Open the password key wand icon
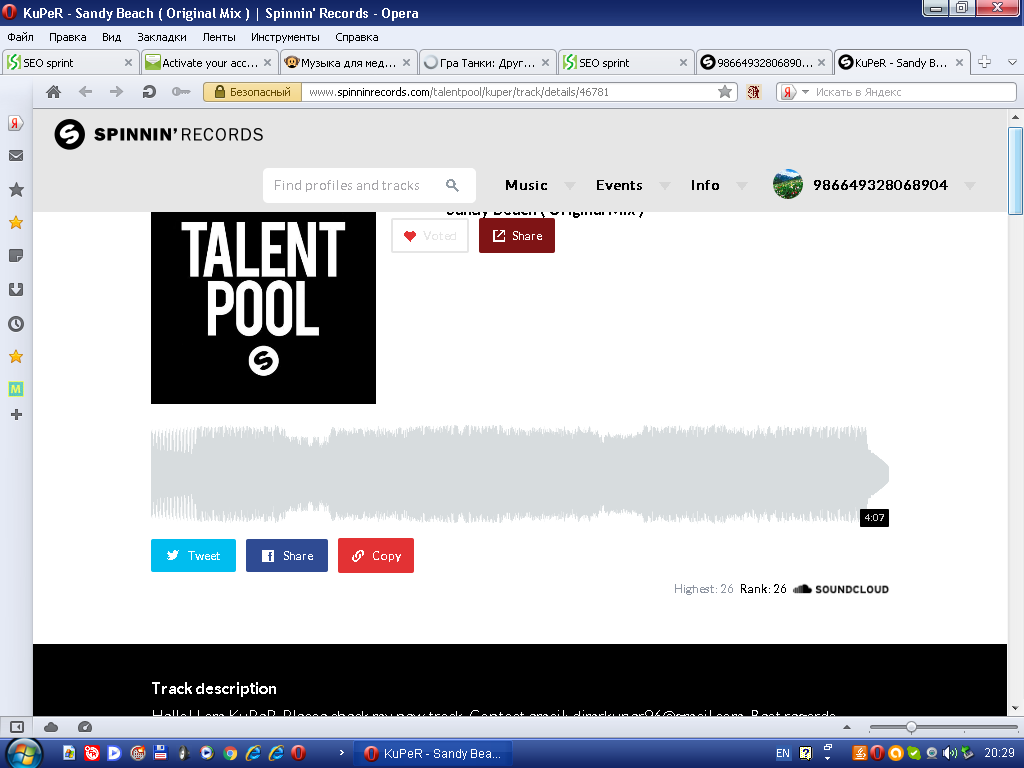Image resolution: width=1024 pixels, height=768 pixels. [x=181, y=92]
